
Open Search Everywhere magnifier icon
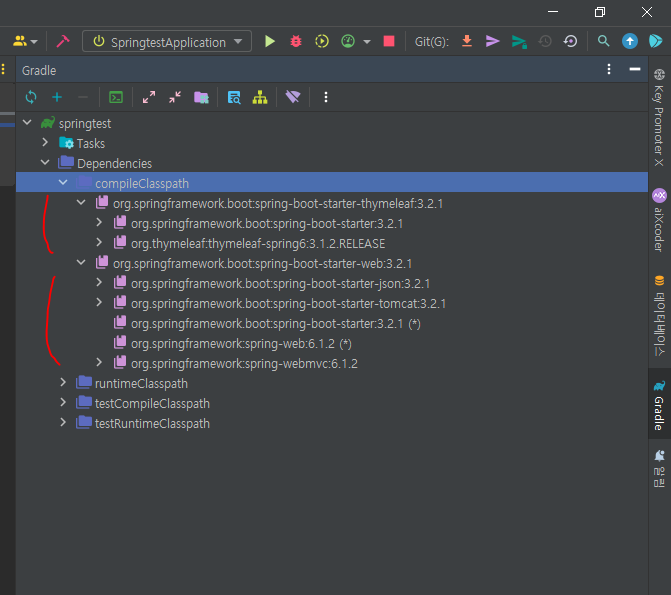click(x=603, y=42)
